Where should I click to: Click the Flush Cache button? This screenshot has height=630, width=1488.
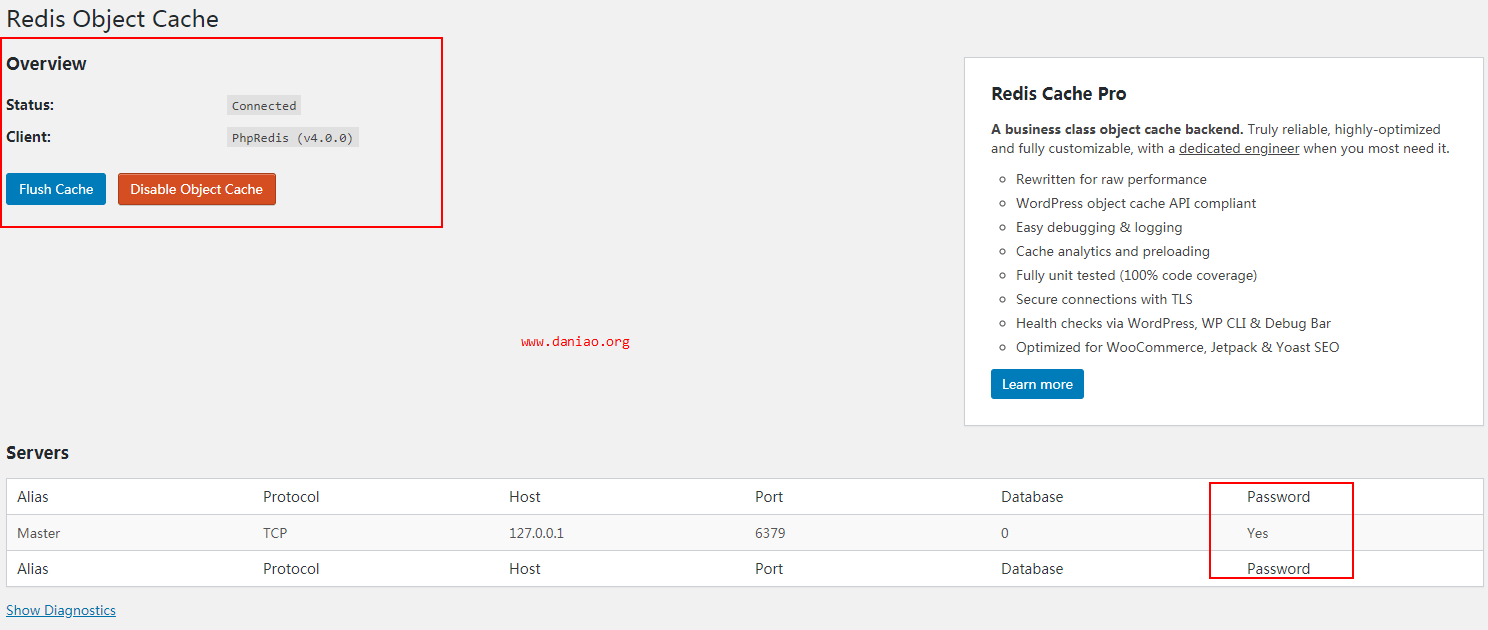pos(56,189)
